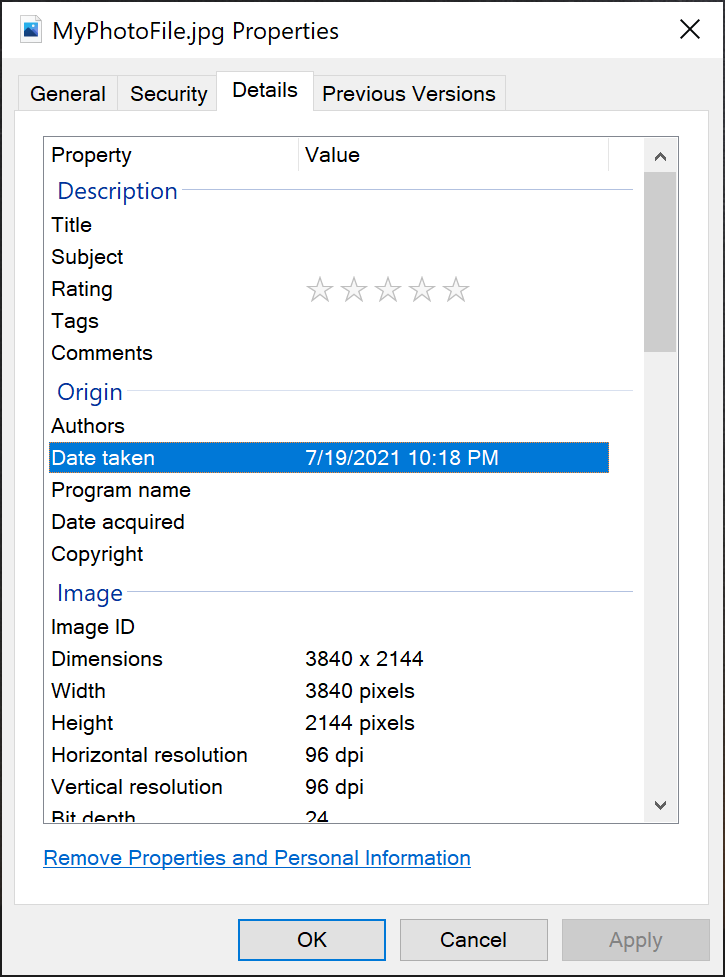725x977 pixels.
Task: Set rating to four stars
Action: pos(422,290)
